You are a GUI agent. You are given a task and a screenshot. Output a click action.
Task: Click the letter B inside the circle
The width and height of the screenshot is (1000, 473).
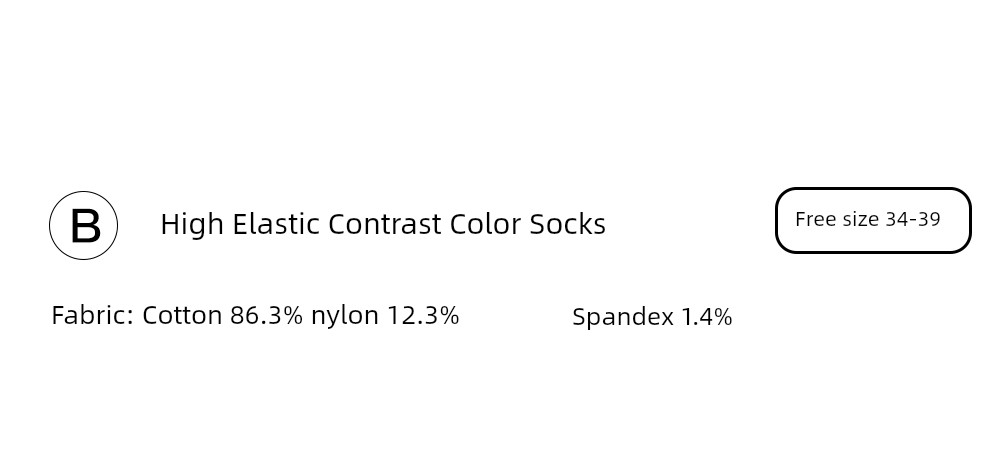point(85,226)
